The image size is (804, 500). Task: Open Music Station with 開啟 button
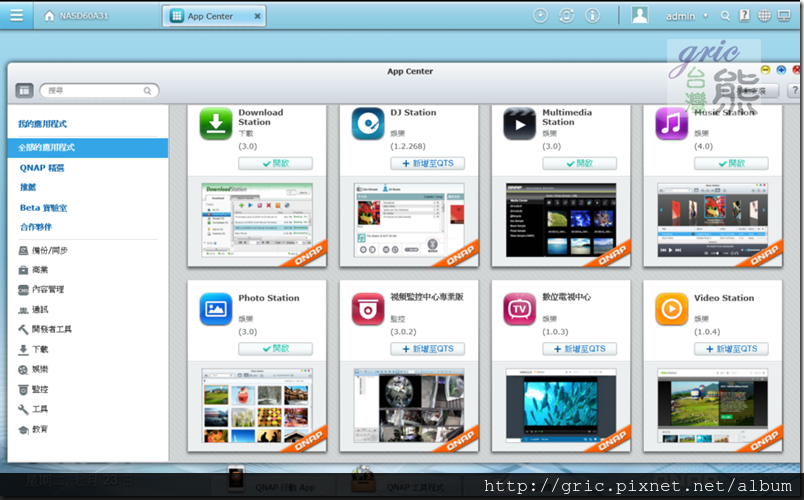tap(731, 164)
